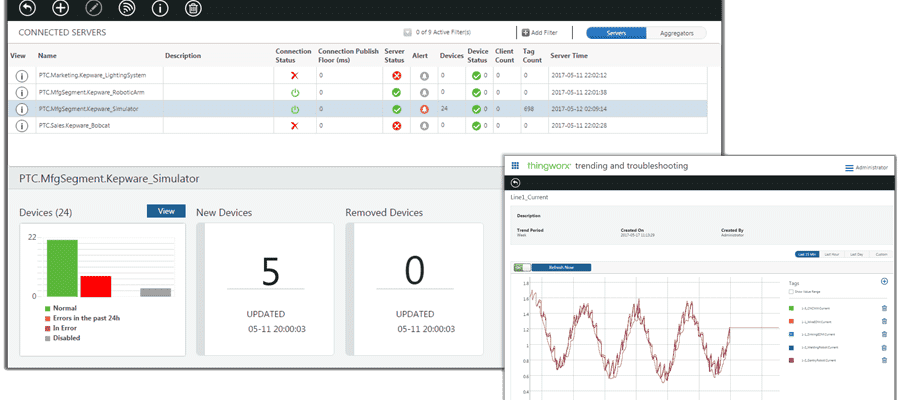Click server time 2017-05-12 02:09:14
This screenshot has width=900, height=400.
579,108
